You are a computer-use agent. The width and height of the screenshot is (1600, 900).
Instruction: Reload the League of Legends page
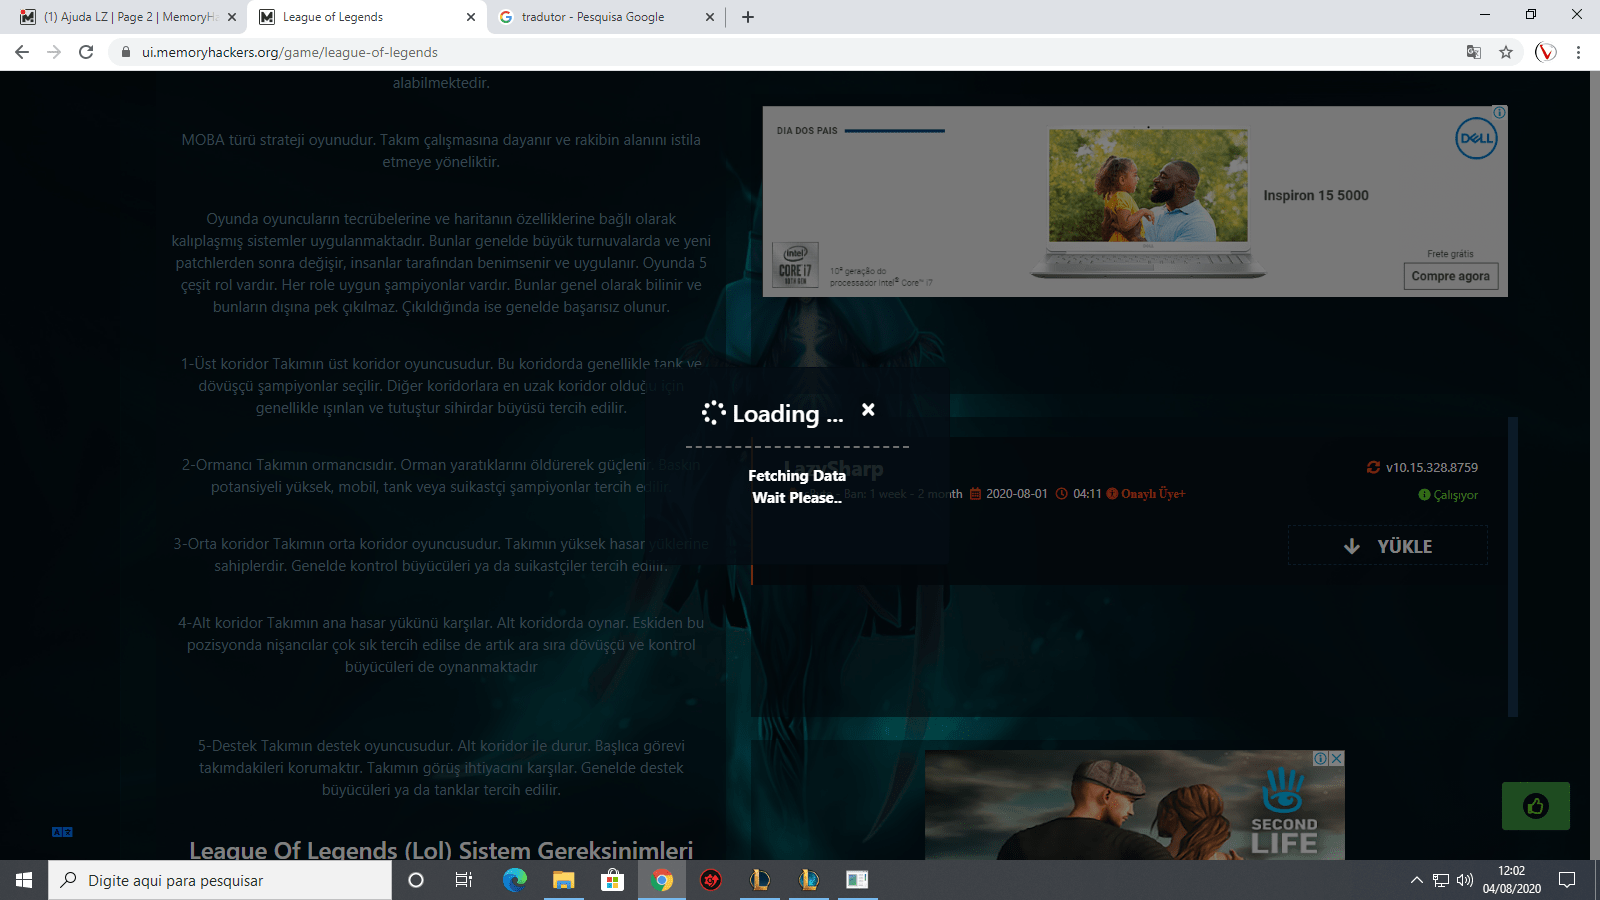click(86, 52)
